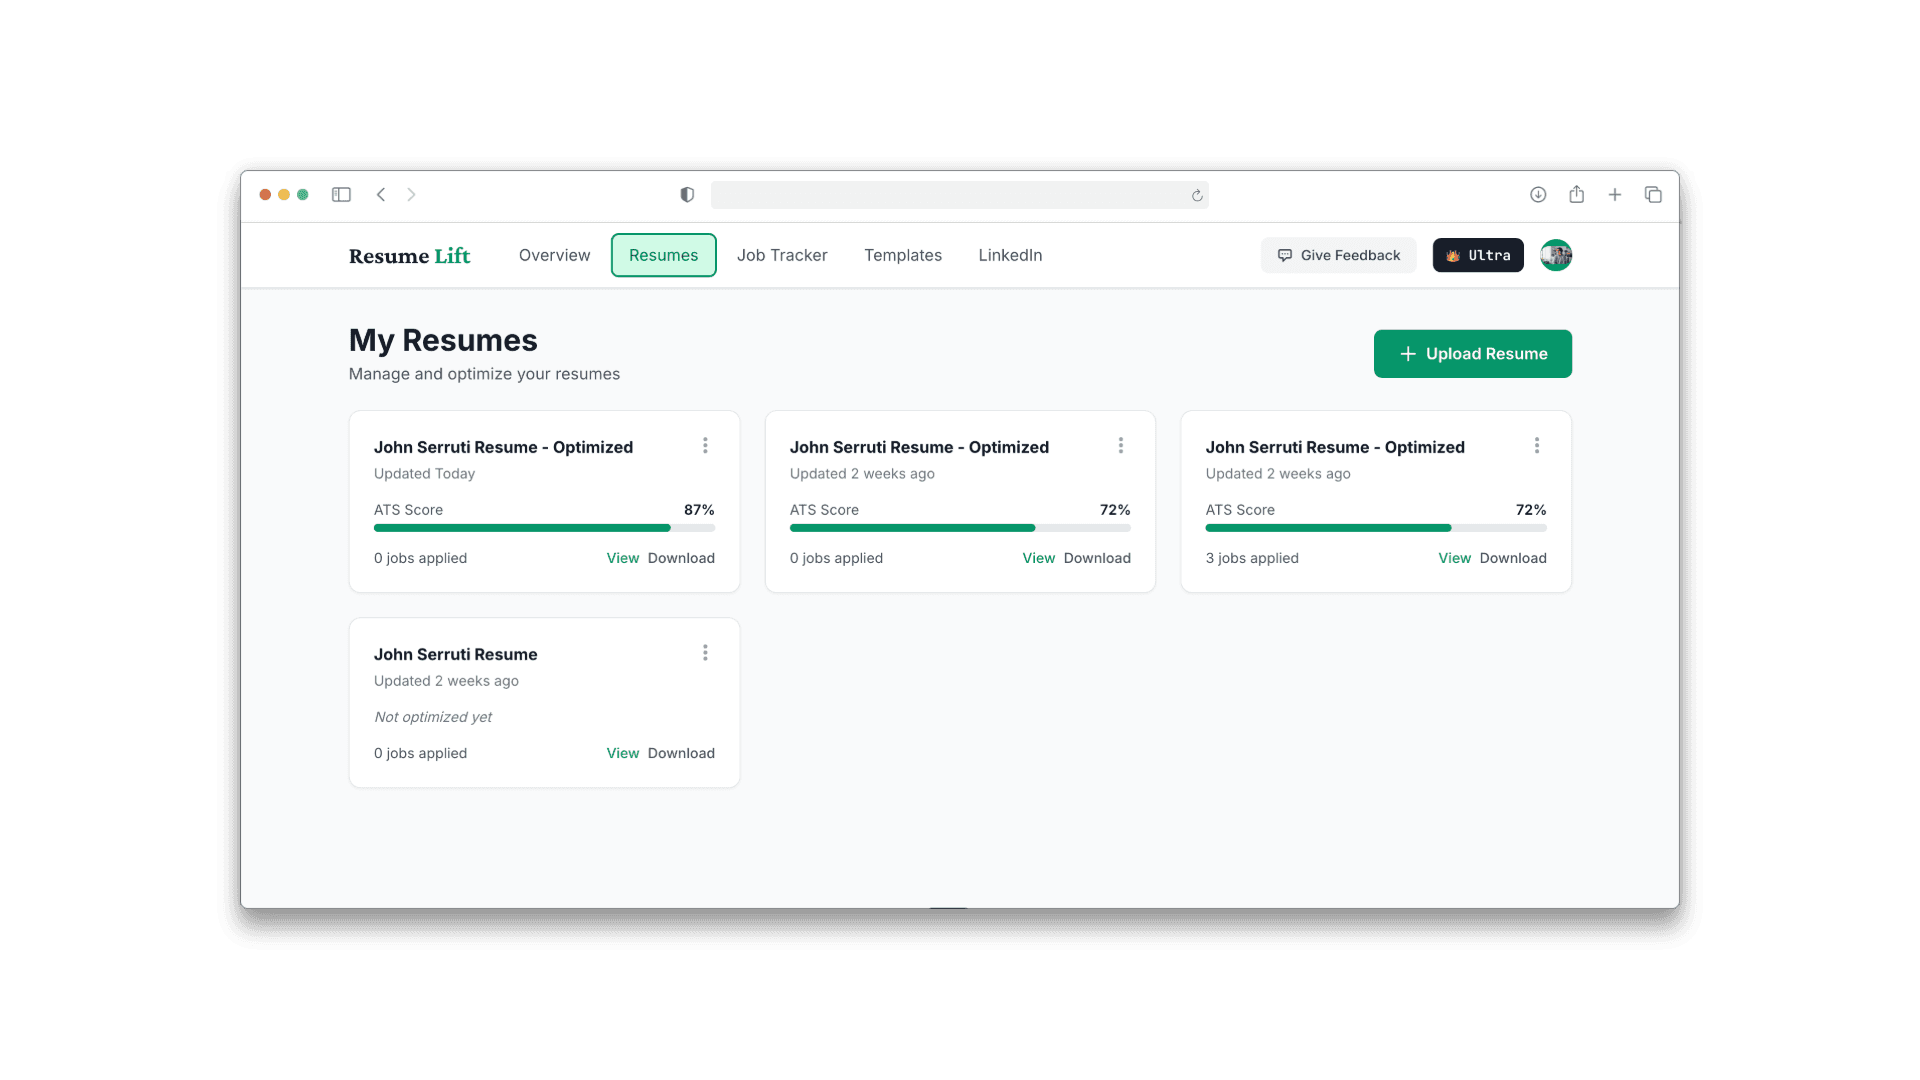Screen dimensions: 1920x1080
Task: Show the browser downloads popover
Action: [x=1538, y=194]
